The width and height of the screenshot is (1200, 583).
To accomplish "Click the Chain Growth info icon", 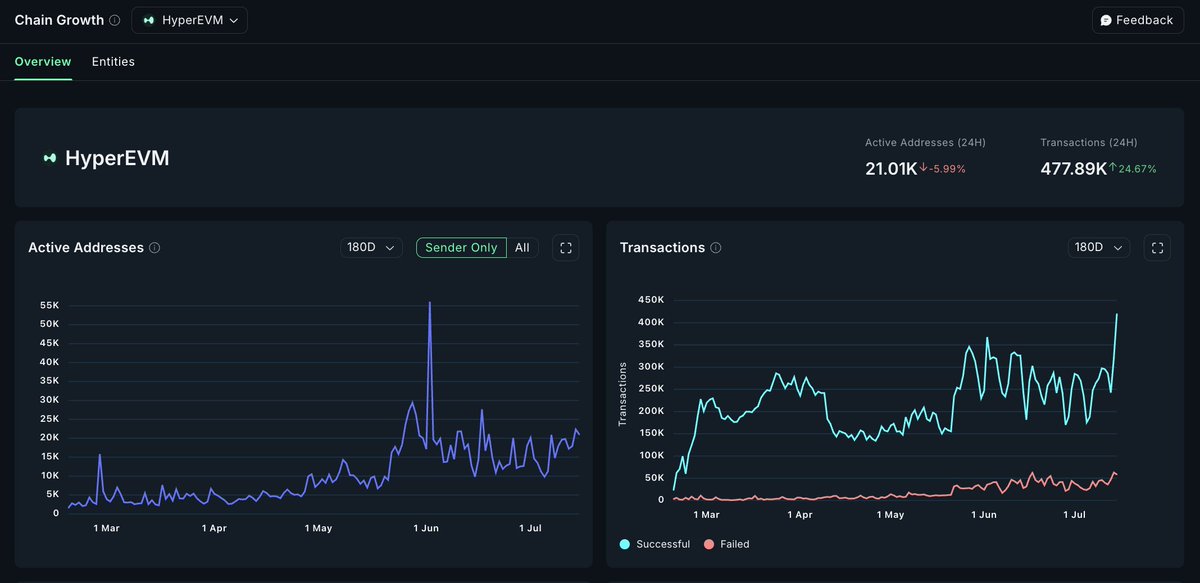I will (115, 20).
